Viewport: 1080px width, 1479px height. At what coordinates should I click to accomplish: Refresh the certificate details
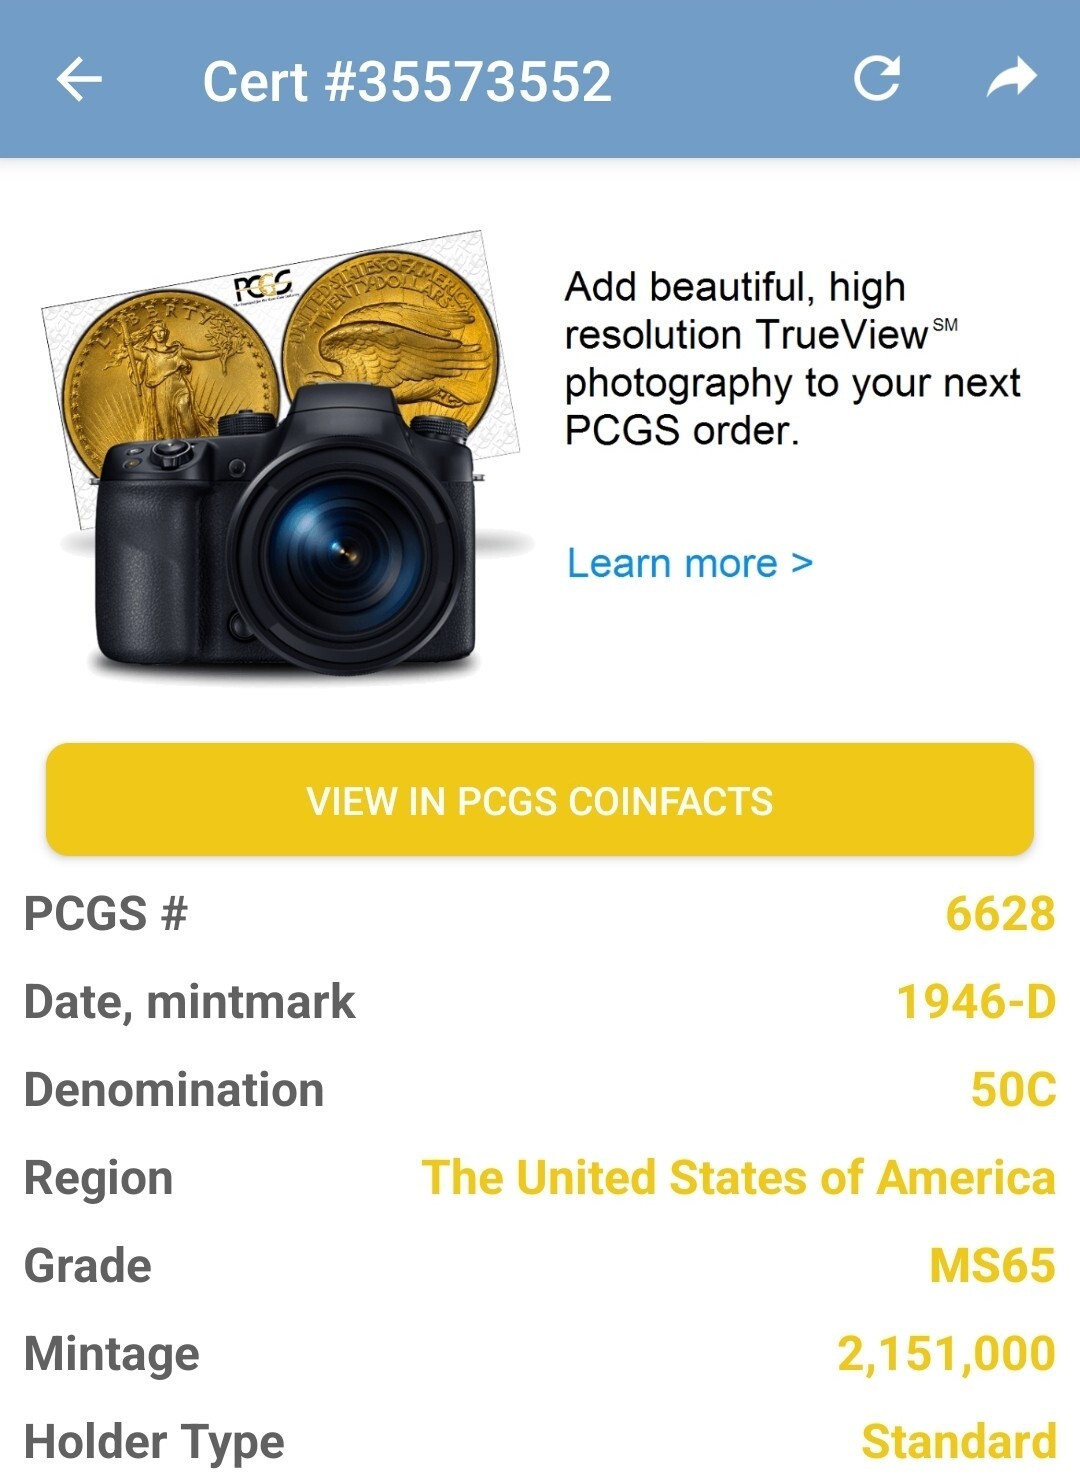tap(877, 79)
